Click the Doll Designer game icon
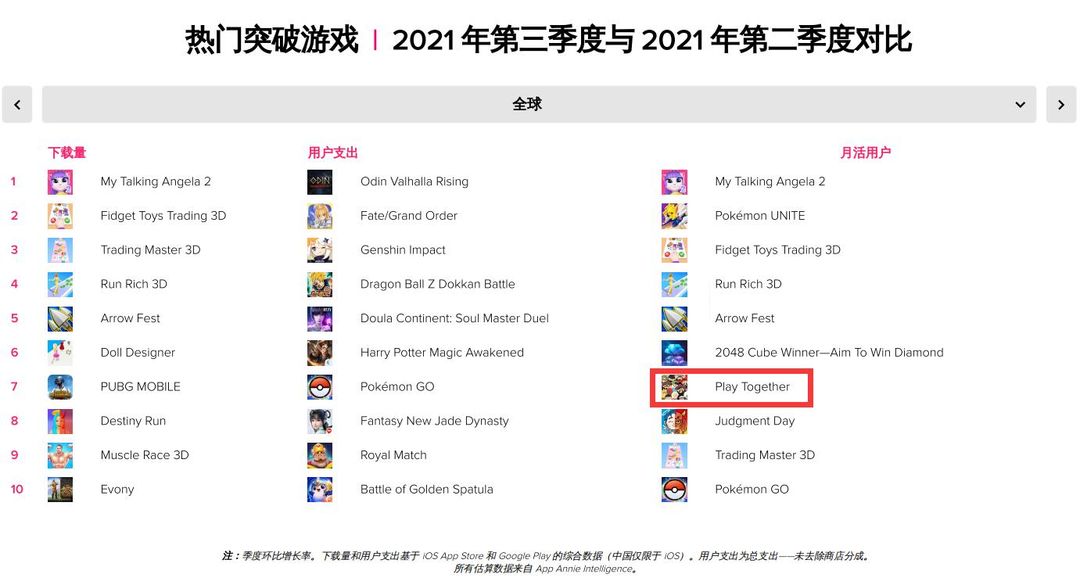1080x585 pixels. [x=60, y=353]
